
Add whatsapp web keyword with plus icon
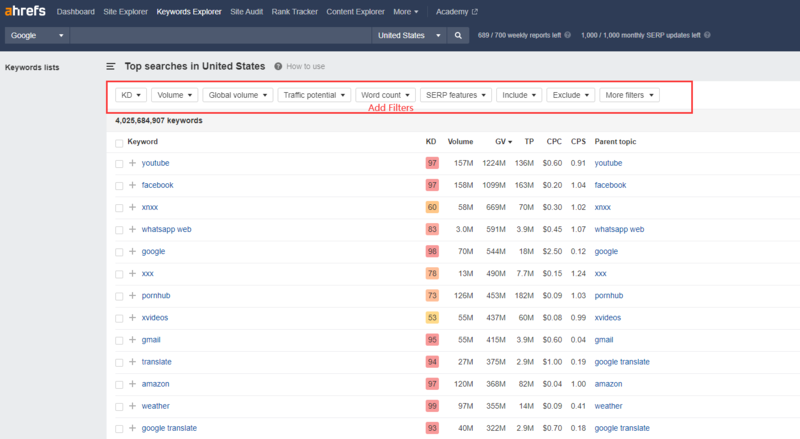pyautogui.click(x=133, y=229)
